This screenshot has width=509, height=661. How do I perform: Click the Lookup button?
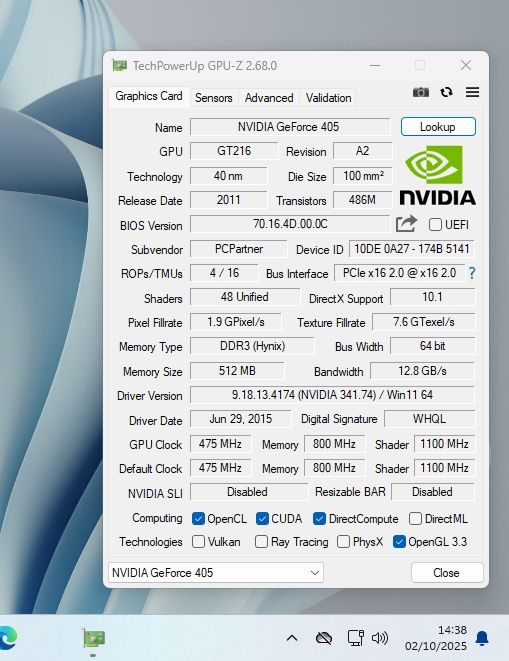[438, 127]
